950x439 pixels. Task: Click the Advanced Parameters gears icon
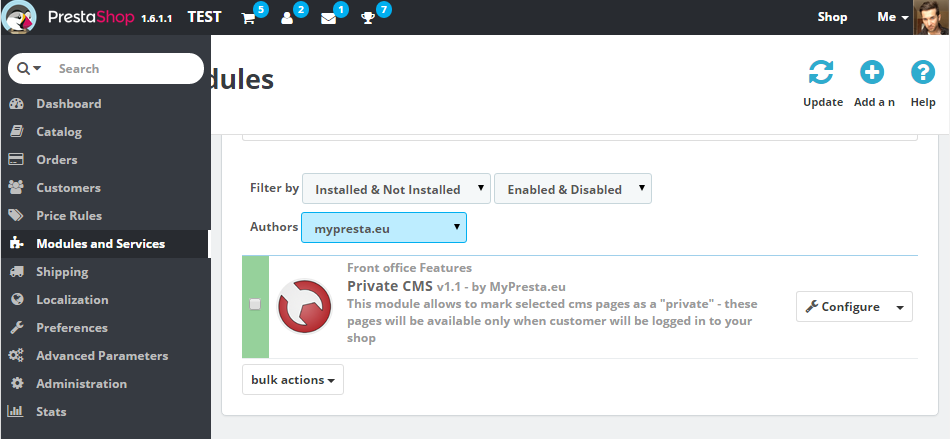[16, 355]
